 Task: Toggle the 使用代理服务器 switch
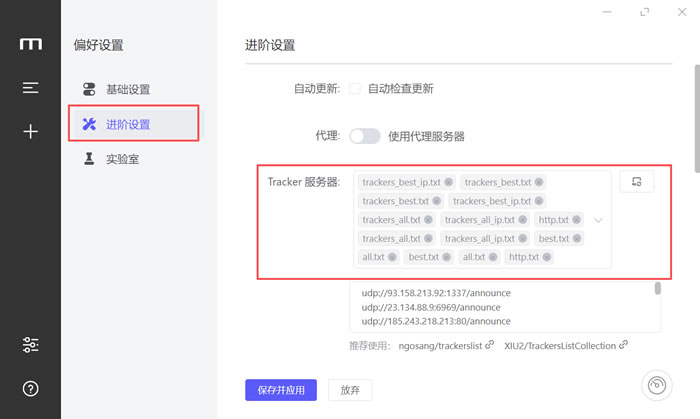(x=364, y=136)
